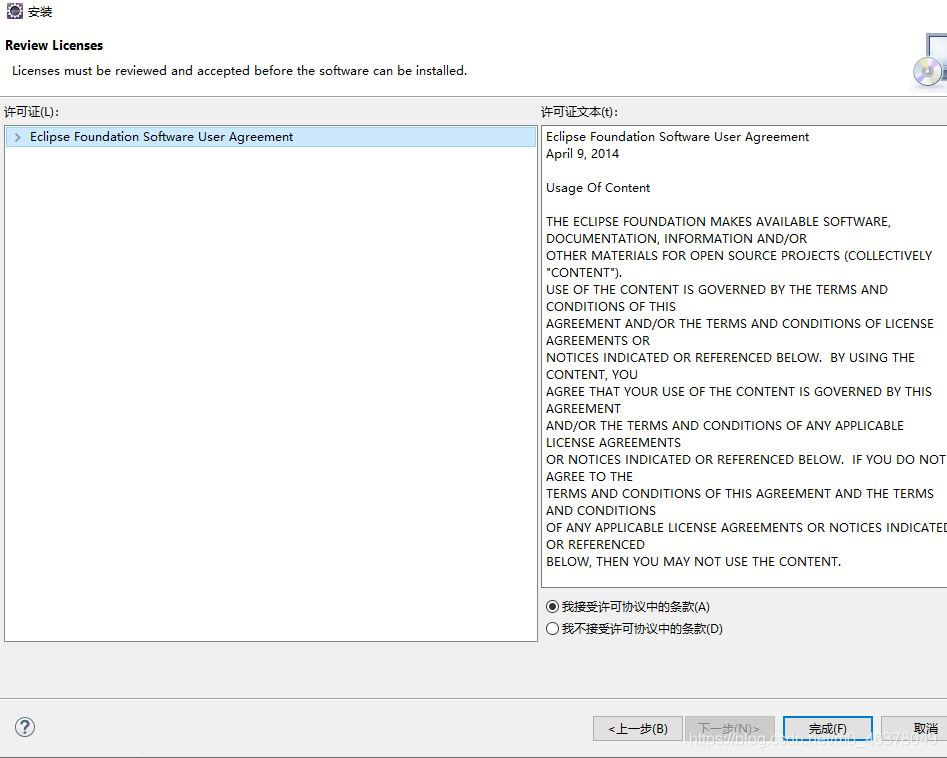The image size is (947, 758).
Task: Click the Eclipse install dialog title icon
Action: (x=14, y=11)
